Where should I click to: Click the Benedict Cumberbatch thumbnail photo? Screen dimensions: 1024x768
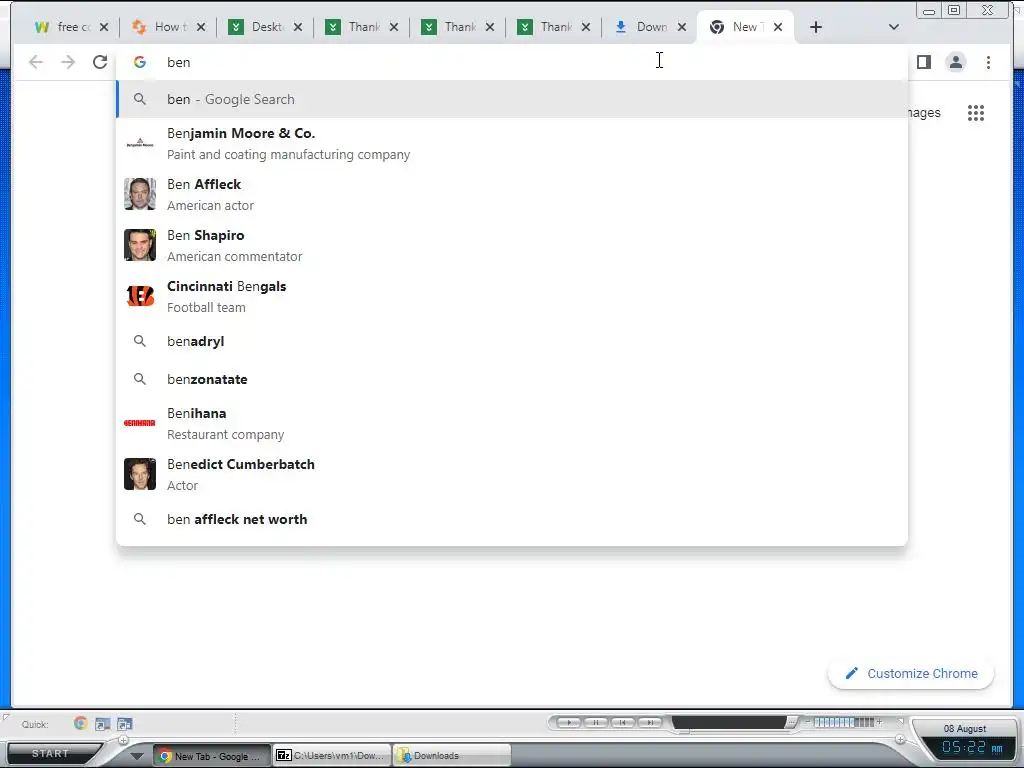140,474
